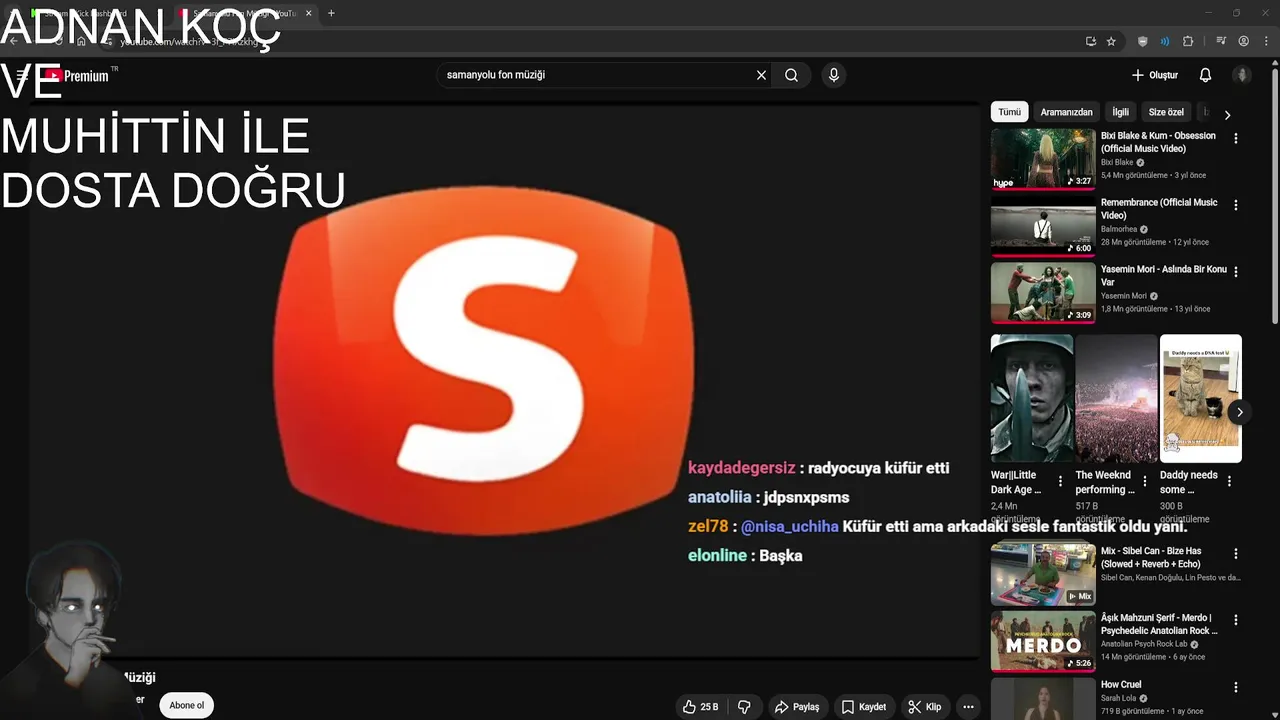Open options menu for Aşık Mahzuni Şerif Merdo
The image size is (1280, 720).
tap(1236, 621)
